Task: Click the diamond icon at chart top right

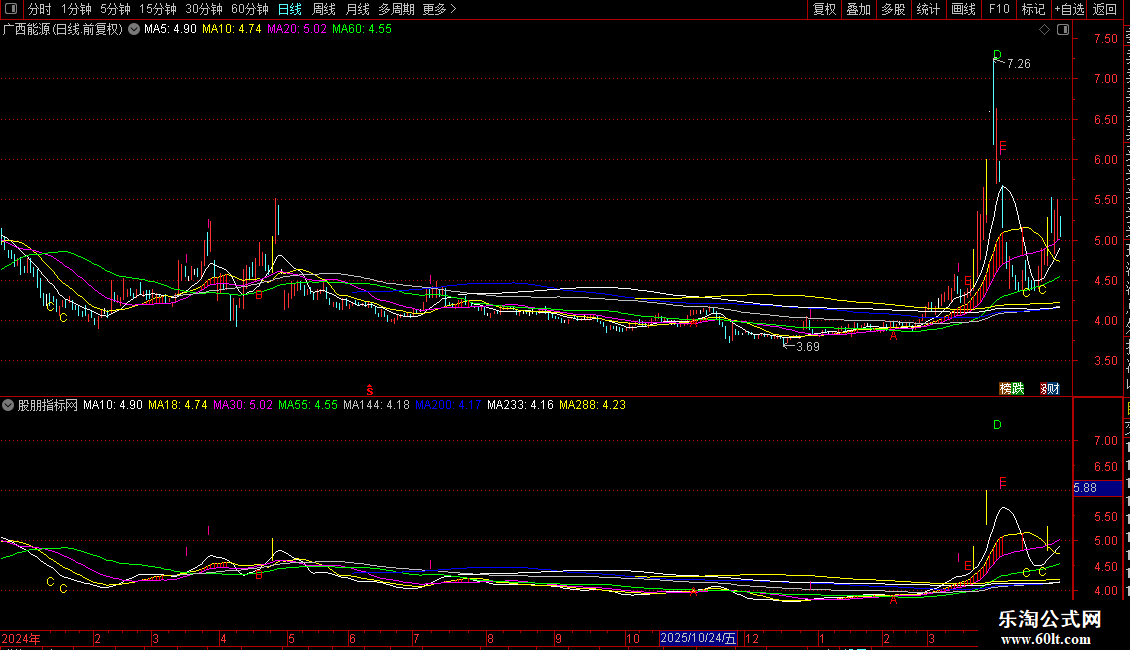Action: point(1044,30)
